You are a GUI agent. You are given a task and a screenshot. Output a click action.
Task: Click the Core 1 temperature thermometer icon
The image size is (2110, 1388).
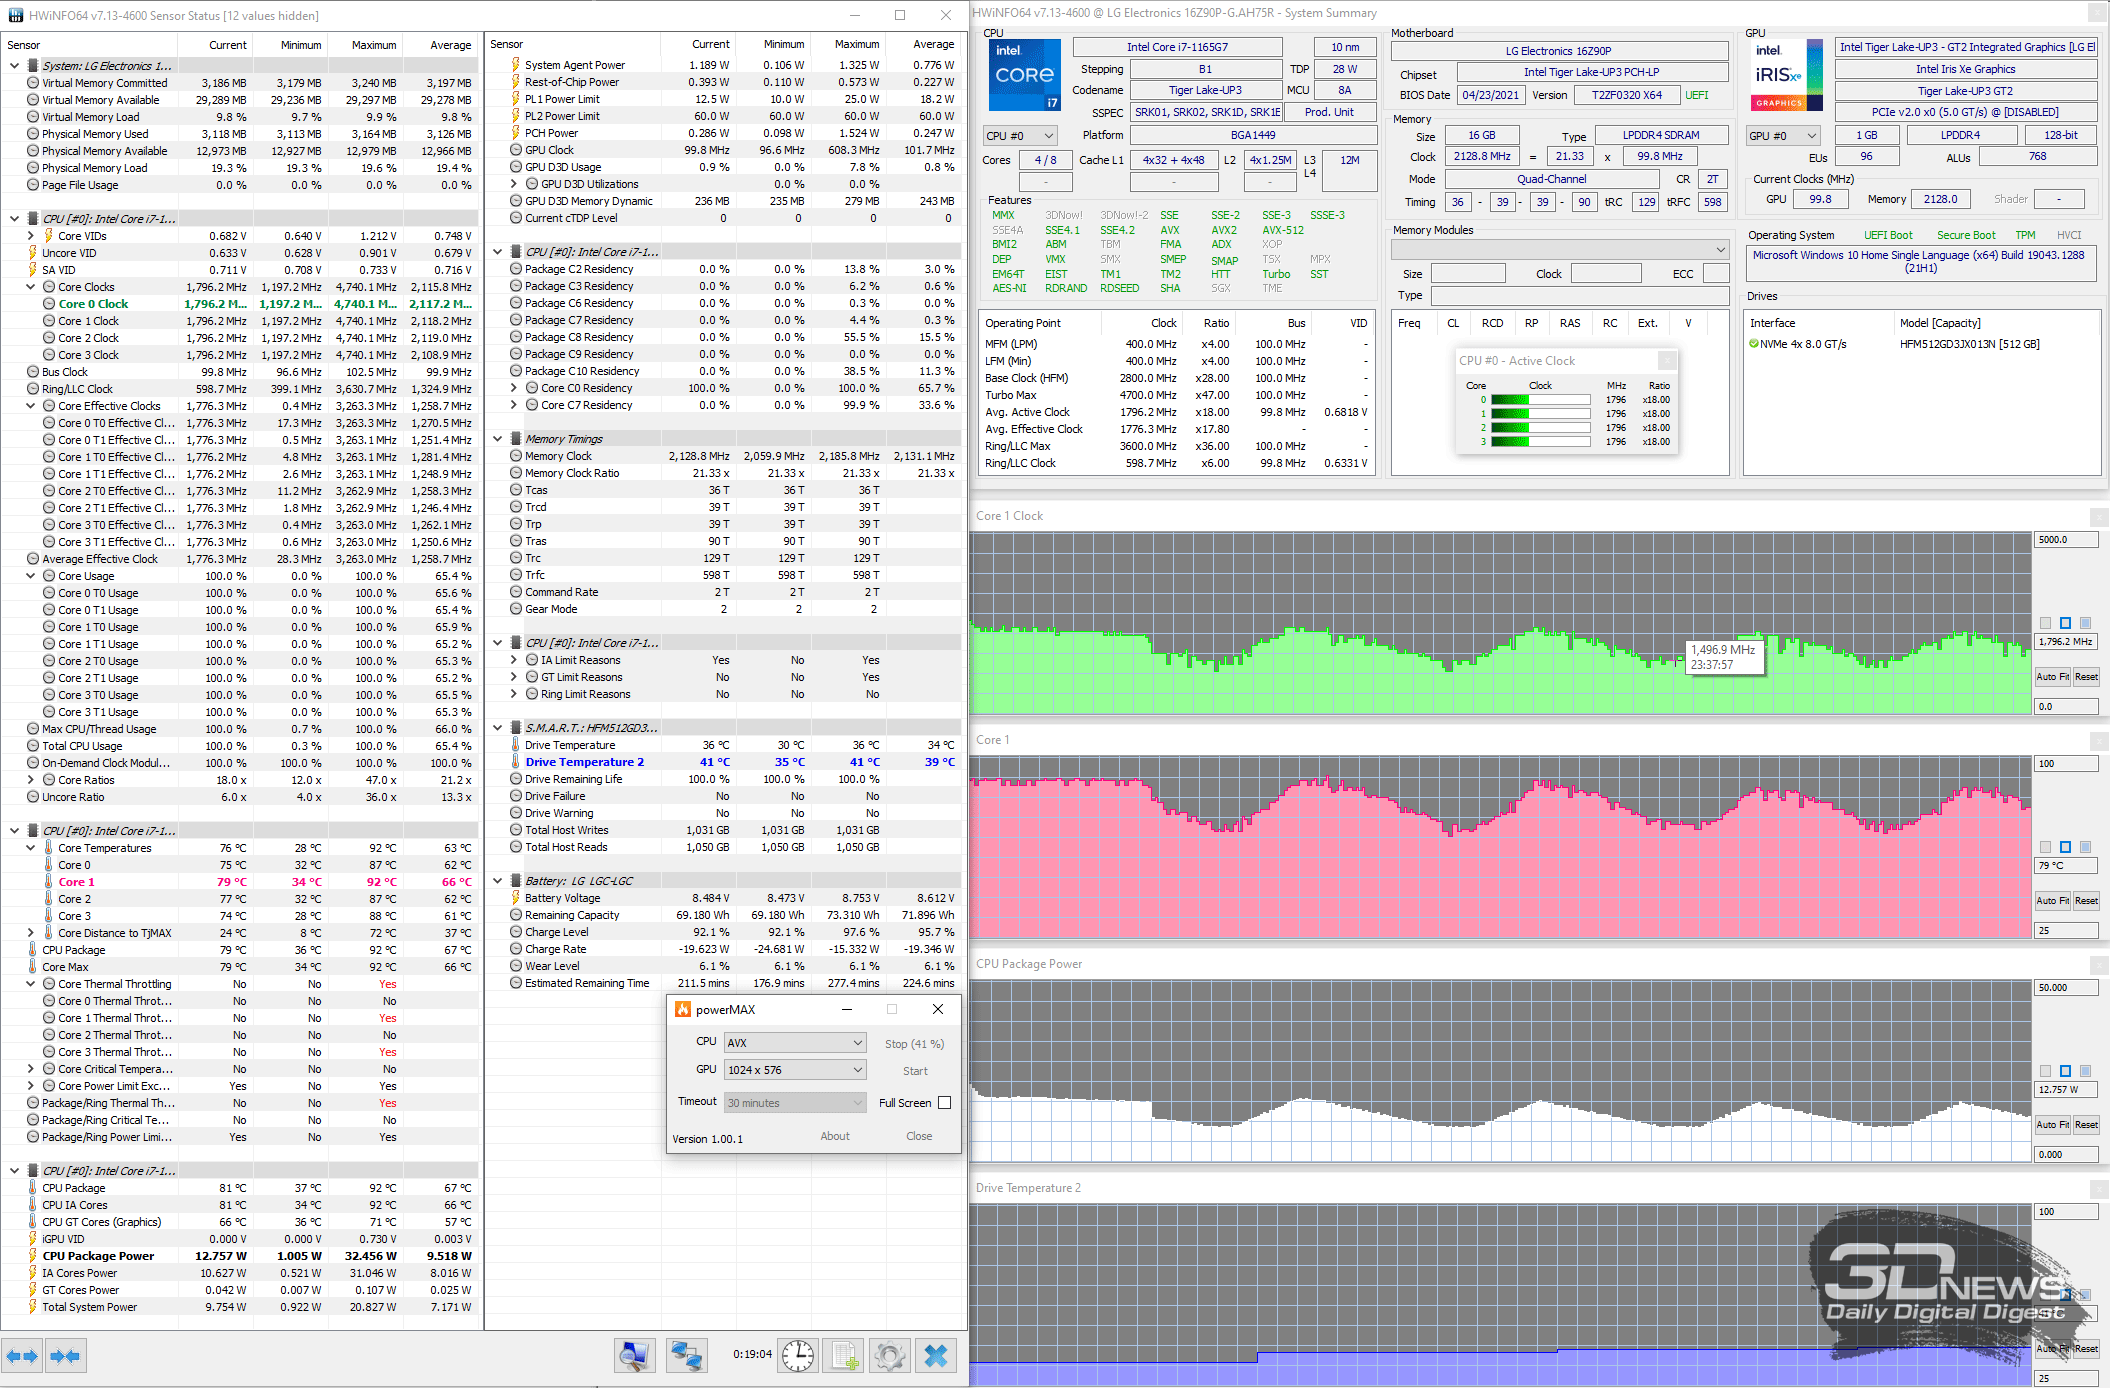tap(49, 882)
